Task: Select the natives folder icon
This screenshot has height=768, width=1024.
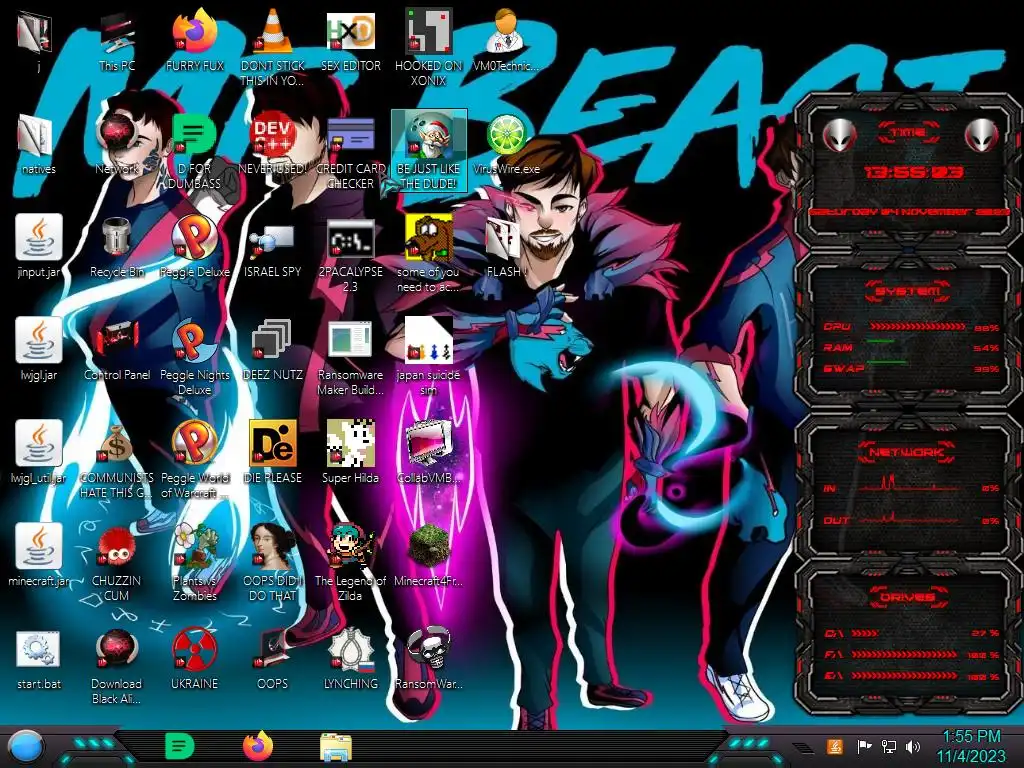Action: coord(37,136)
